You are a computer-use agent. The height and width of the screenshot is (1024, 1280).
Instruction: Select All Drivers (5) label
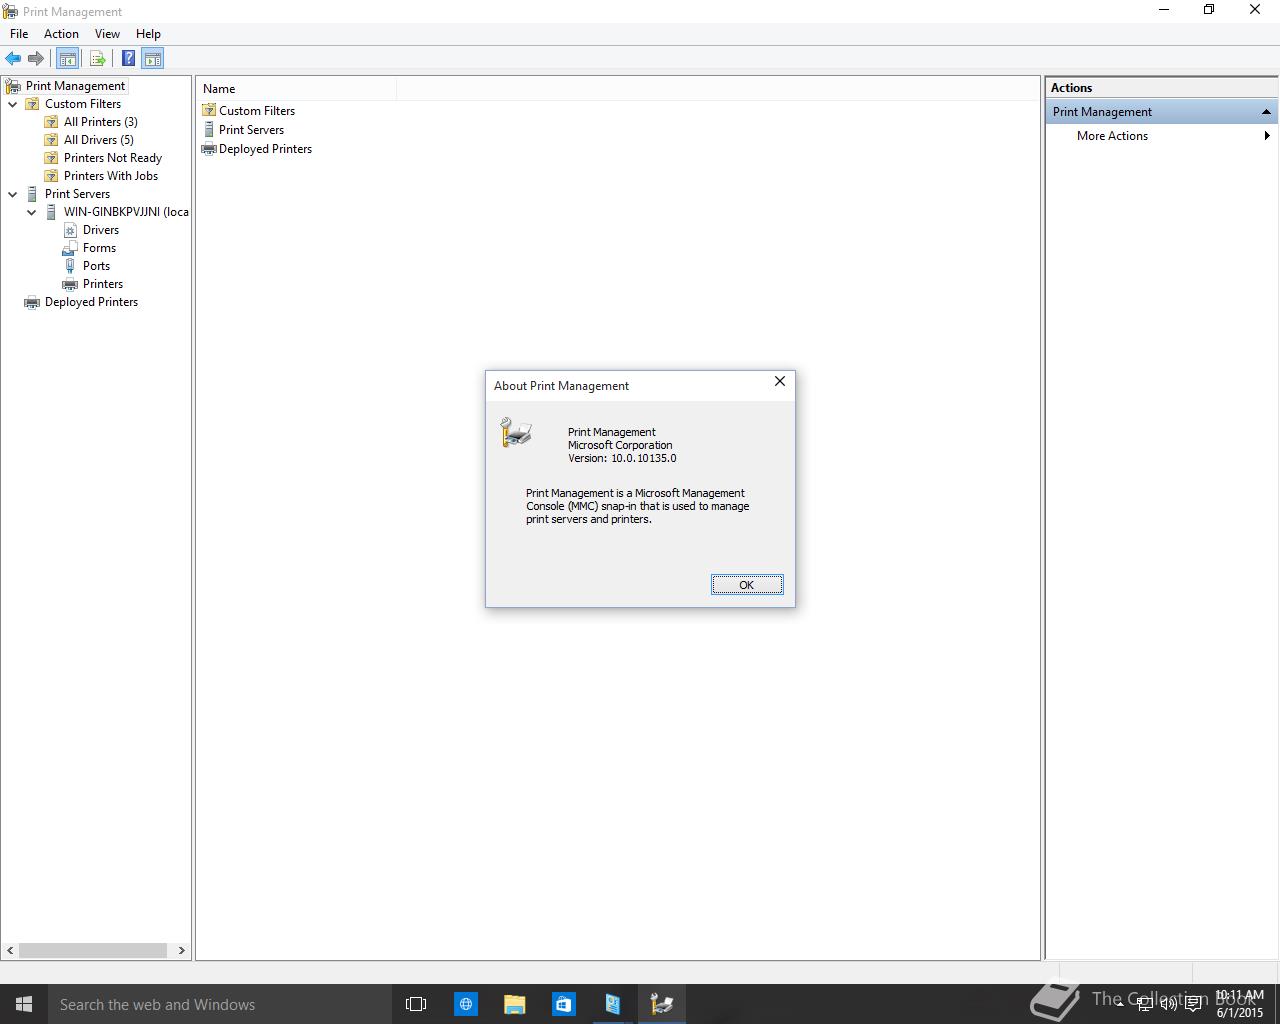[x=99, y=140]
